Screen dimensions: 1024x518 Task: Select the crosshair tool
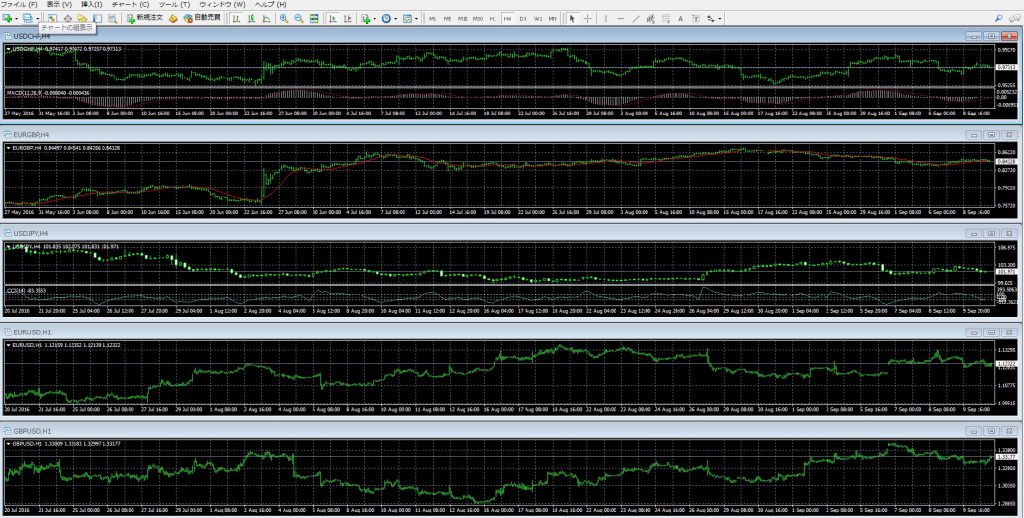pos(588,18)
